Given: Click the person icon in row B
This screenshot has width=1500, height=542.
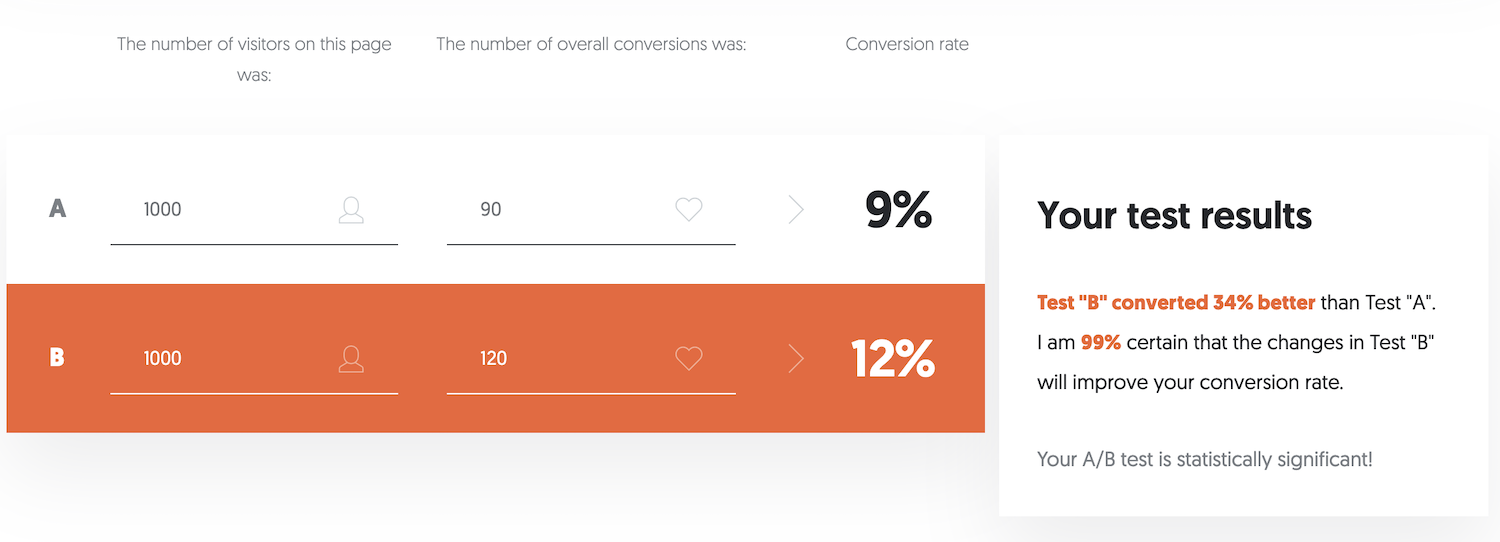Looking at the screenshot, I should pos(351,358).
